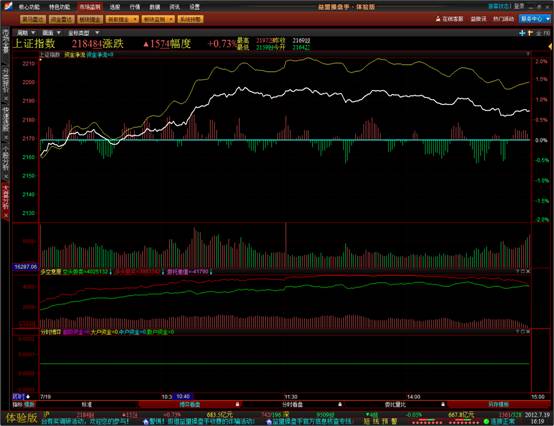Click the 2012.7.19 date in status bar
This screenshot has width=554, height=426.
[538, 415]
